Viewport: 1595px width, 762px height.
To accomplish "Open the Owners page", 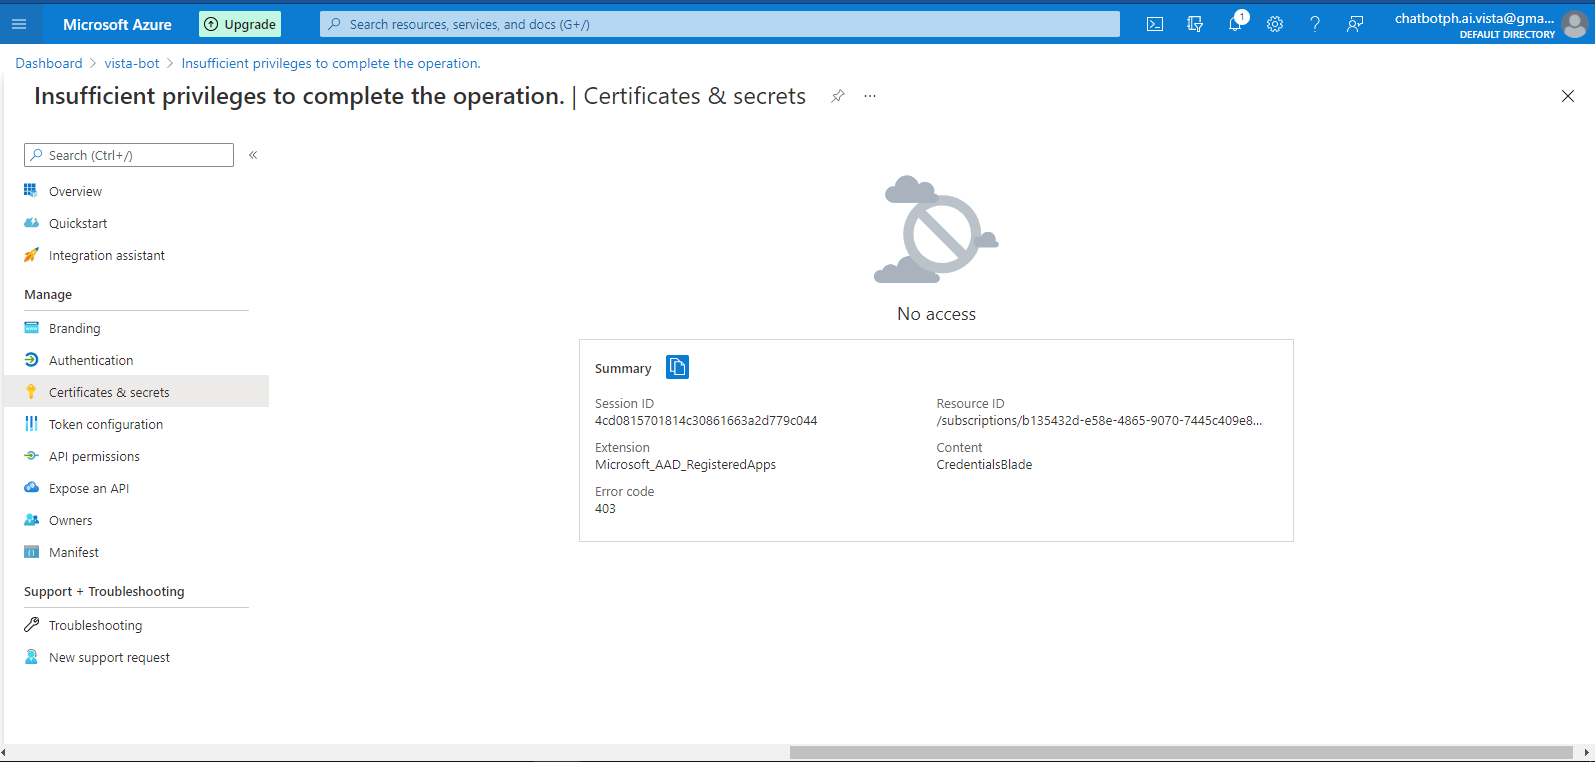I will point(136,520).
